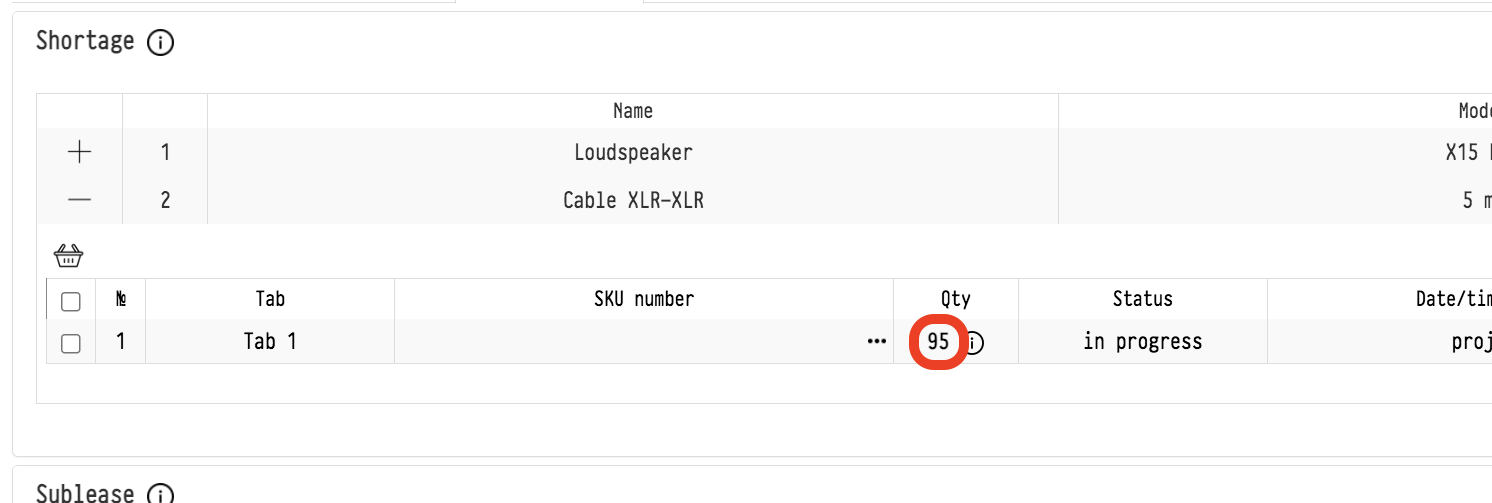1492x503 pixels.
Task: Click the info icon next to Sublease
Action: click(x=160, y=494)
